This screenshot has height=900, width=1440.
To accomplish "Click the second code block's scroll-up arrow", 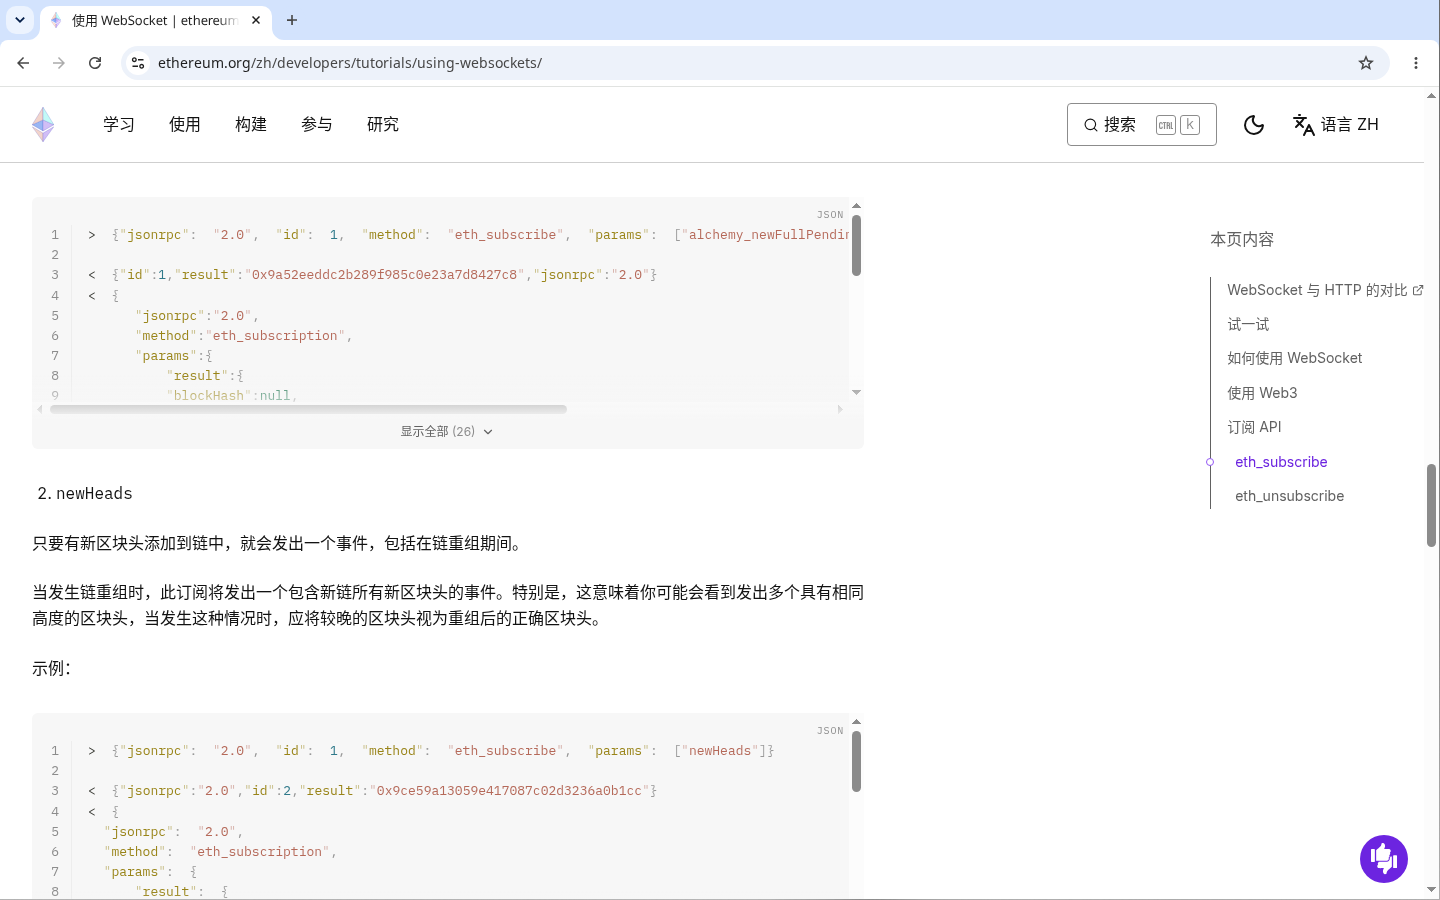I will point(856,721).
